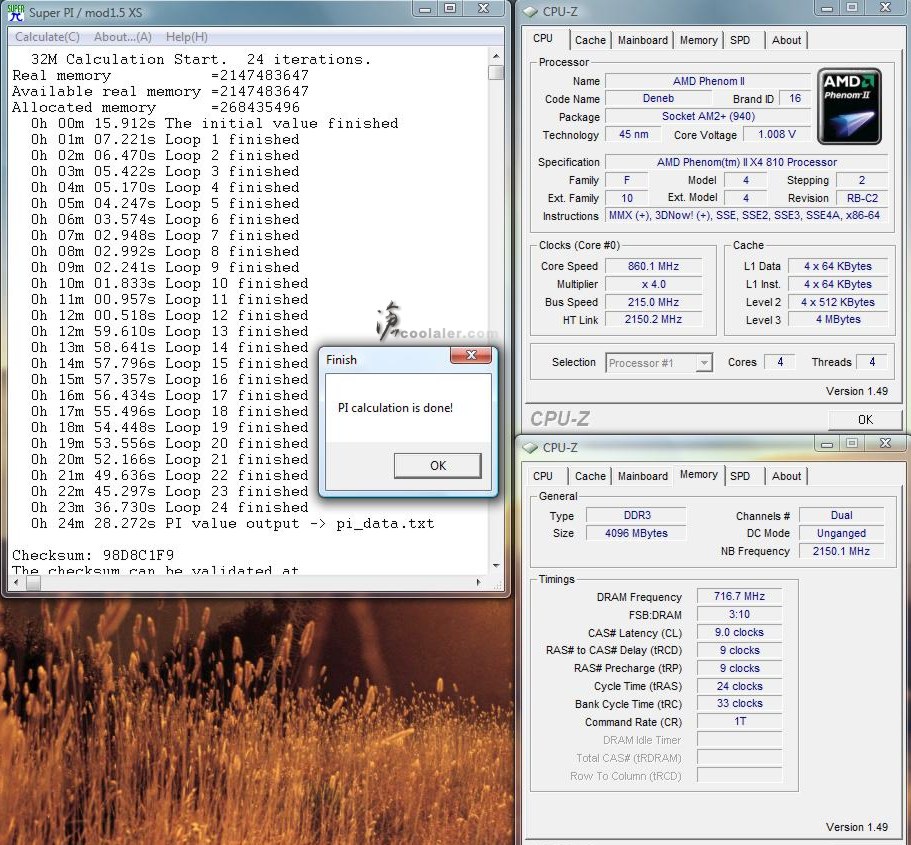
Task: Minimize the upper CPU-Z window
Action: (x=827, y=8)
